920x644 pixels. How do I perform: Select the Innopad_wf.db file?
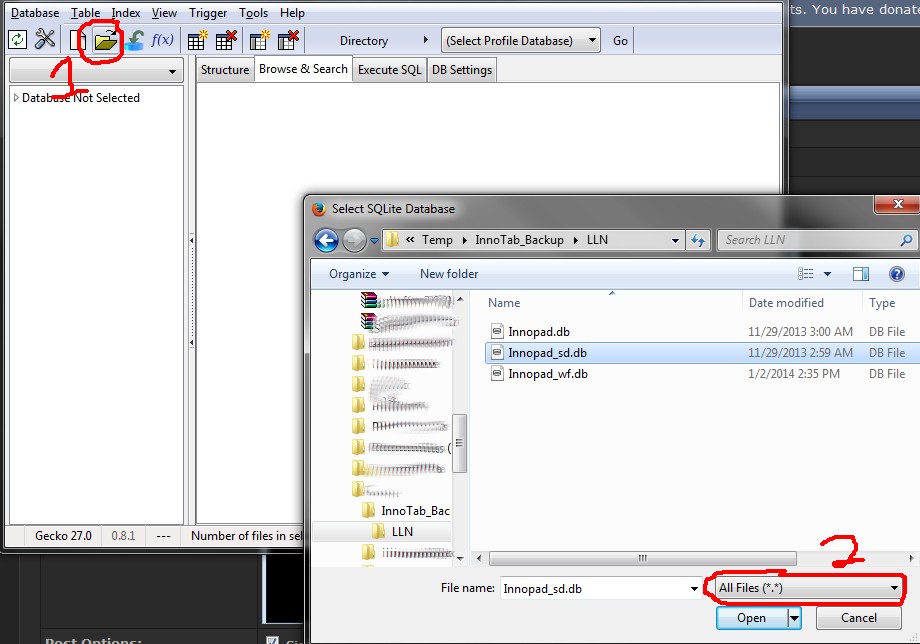[x=547, y=374]
